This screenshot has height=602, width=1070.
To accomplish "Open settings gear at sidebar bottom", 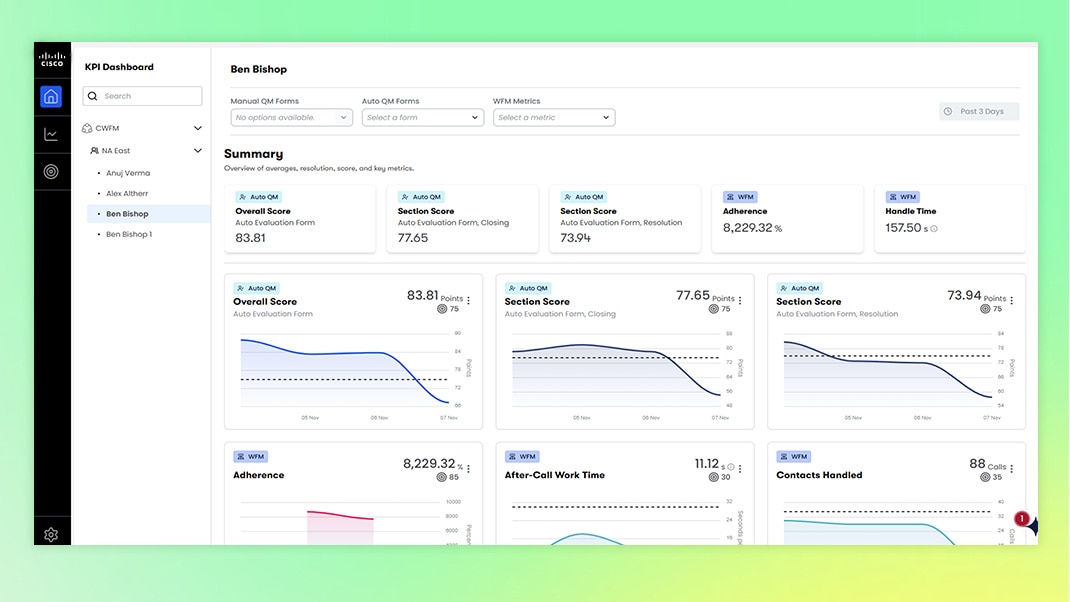I will pos(51,535).
